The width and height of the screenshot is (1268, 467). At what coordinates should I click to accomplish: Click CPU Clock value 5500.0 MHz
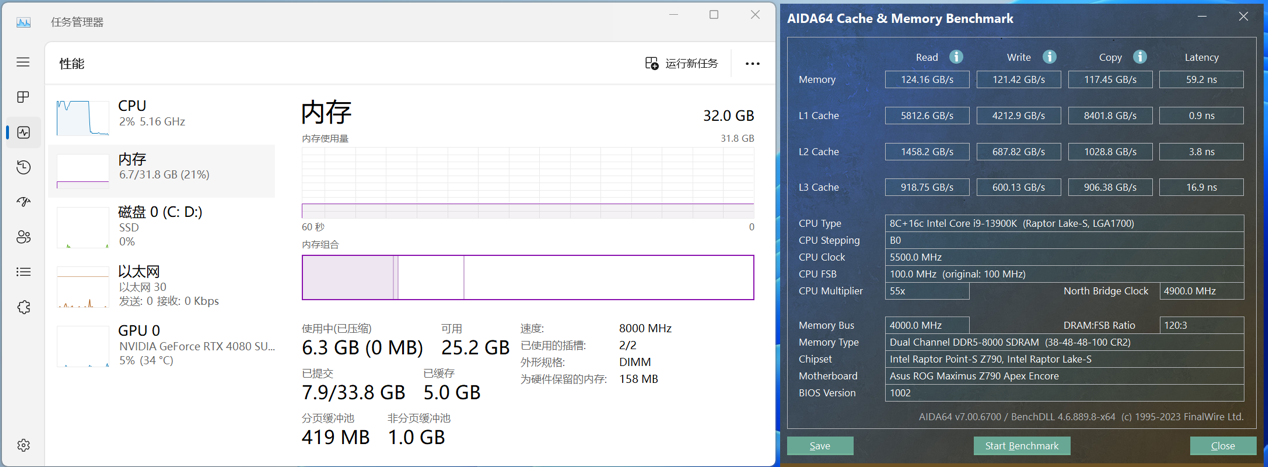coord(1064,257)
